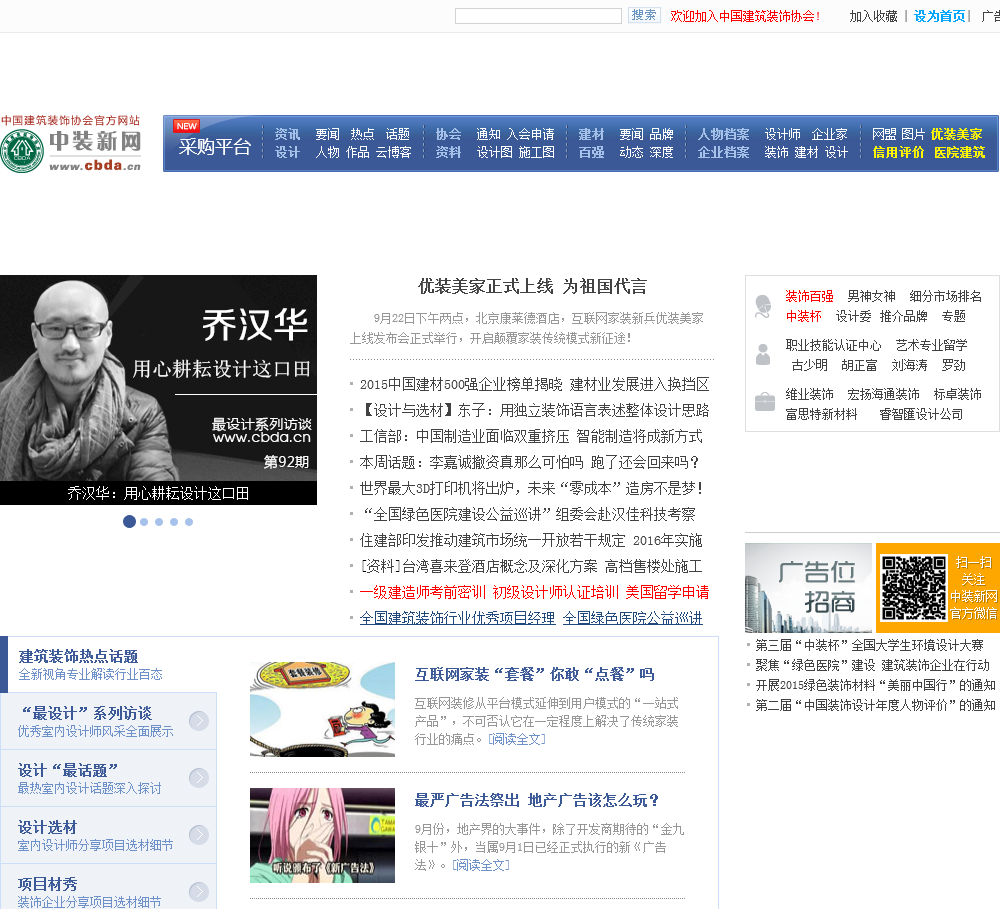1000x909 pixels.
Task: Open the 细分市场排名 link
Action: pos(946,297)
